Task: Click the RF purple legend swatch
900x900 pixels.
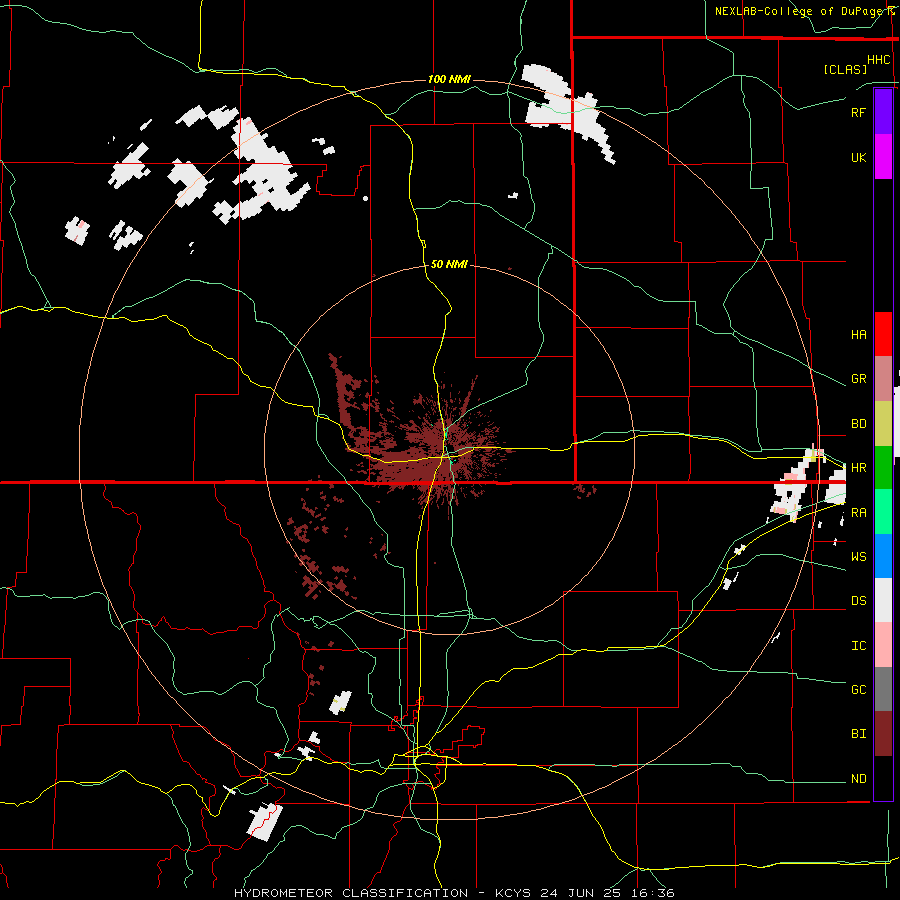Action: pos(883,112)
